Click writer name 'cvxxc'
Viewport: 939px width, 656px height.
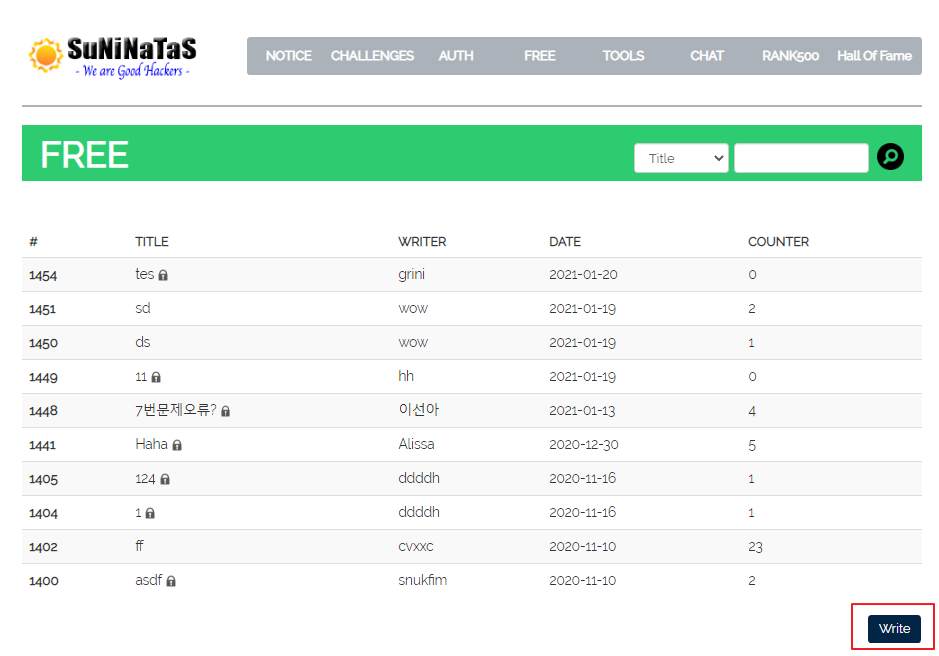416,546
